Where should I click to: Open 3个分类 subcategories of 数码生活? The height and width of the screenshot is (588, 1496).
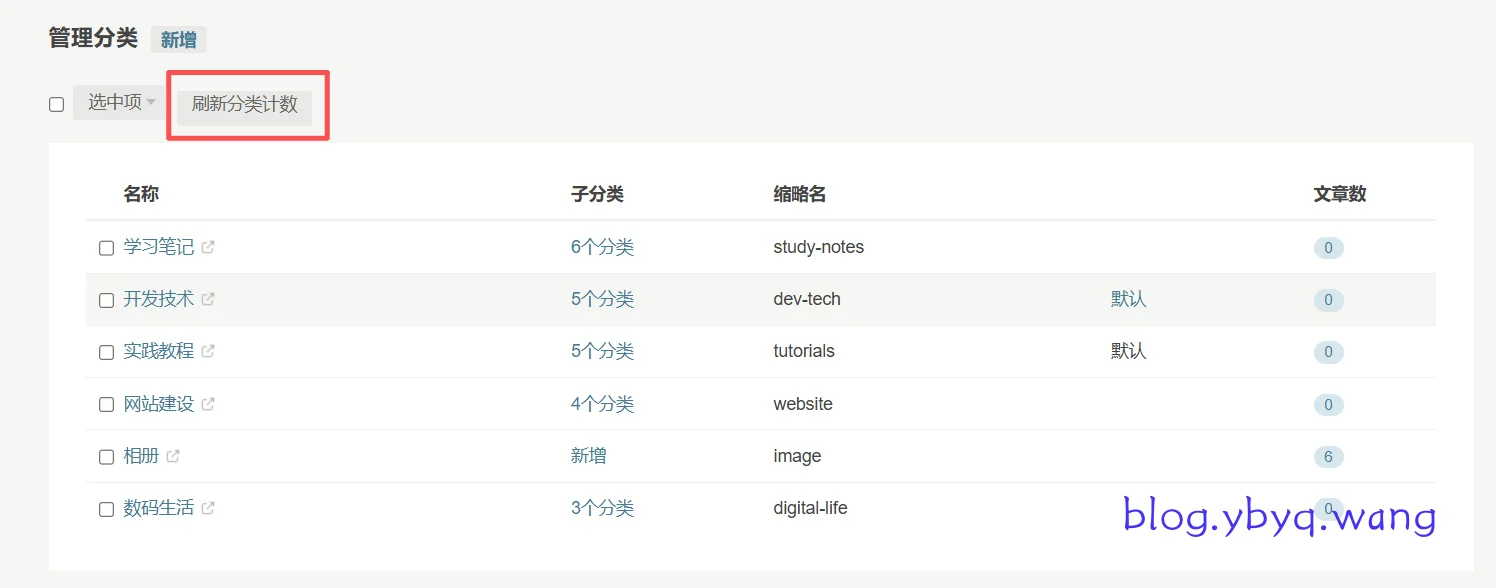[x=602, y=508]
